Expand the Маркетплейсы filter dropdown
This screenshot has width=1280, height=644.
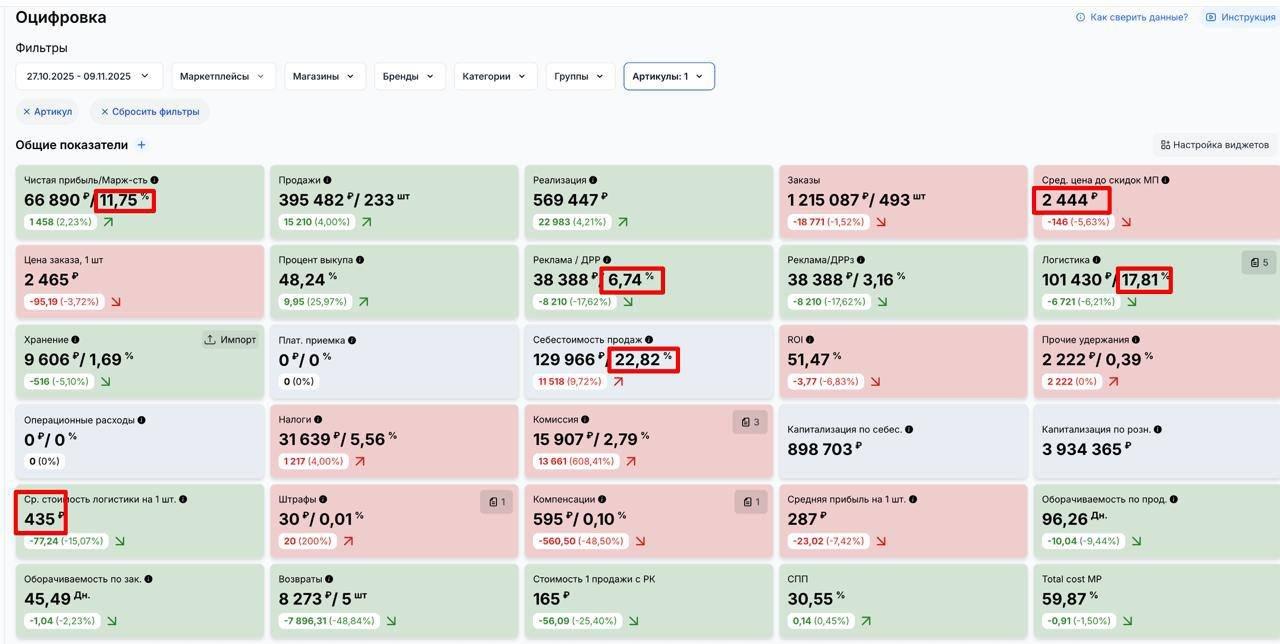[x=223, y=76]
